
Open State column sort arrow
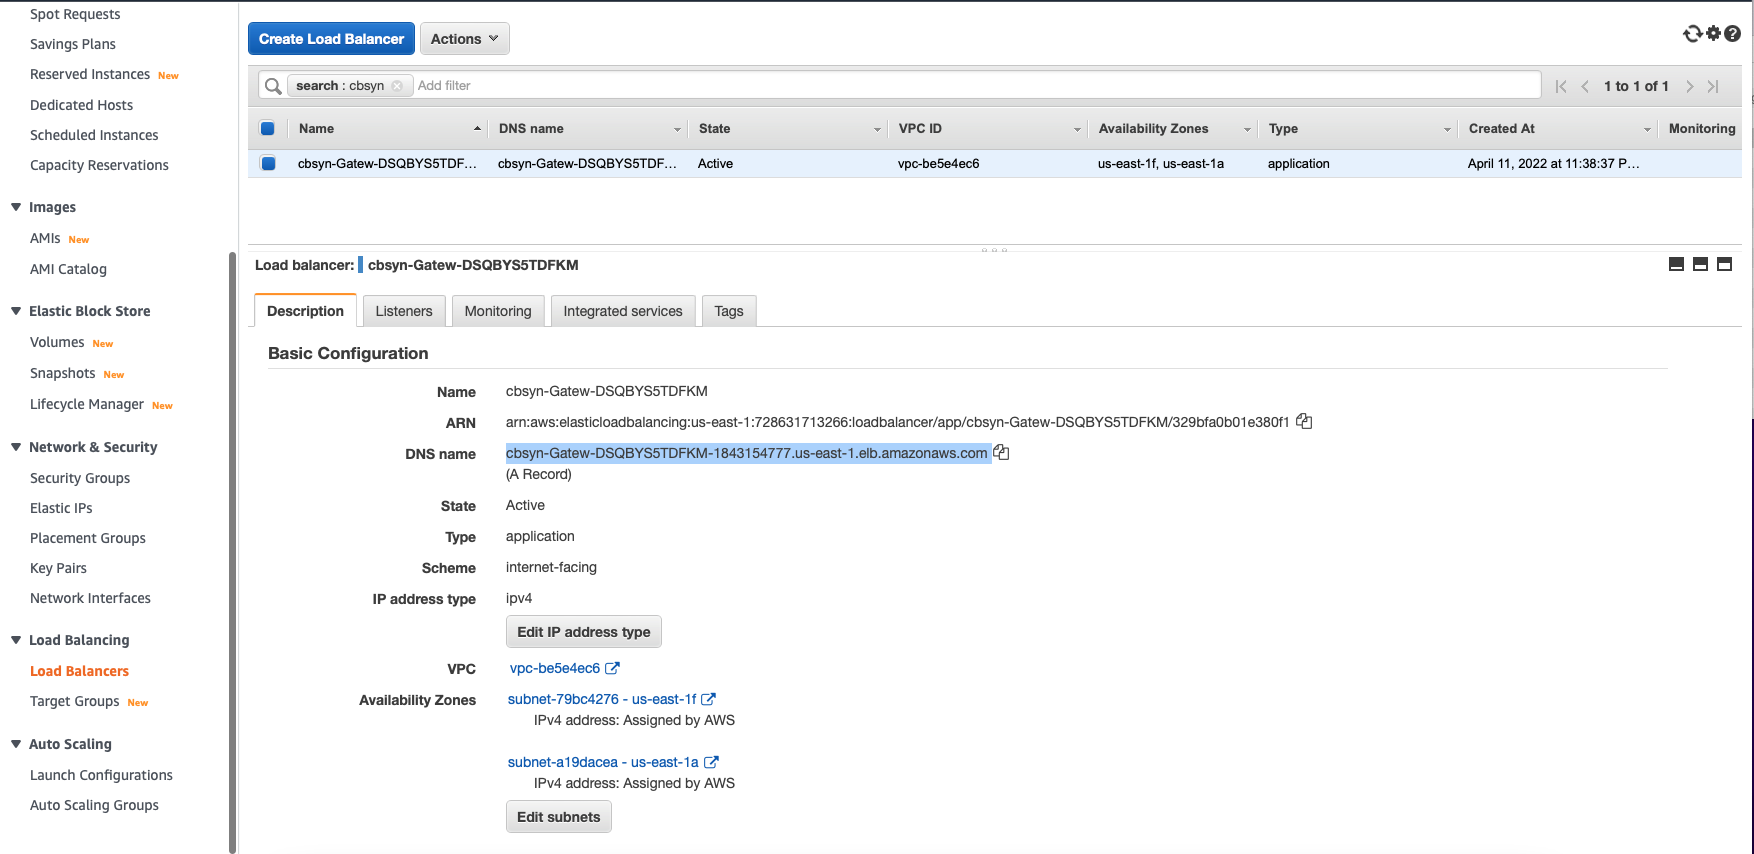[877, 130]
